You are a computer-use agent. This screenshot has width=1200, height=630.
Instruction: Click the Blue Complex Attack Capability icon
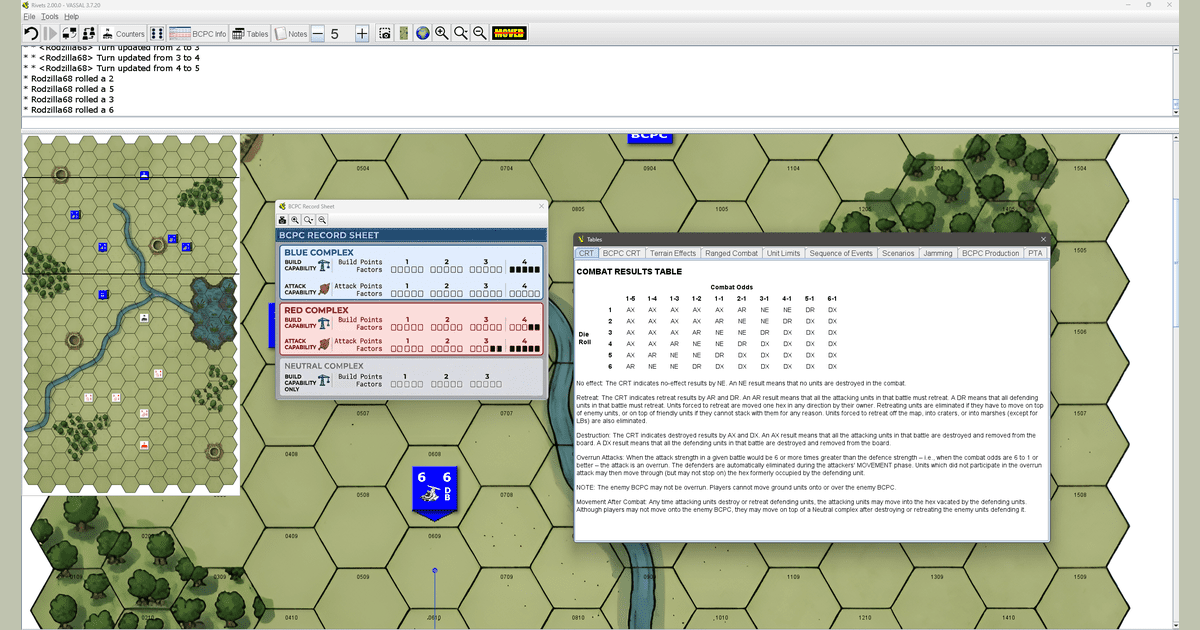325,290
